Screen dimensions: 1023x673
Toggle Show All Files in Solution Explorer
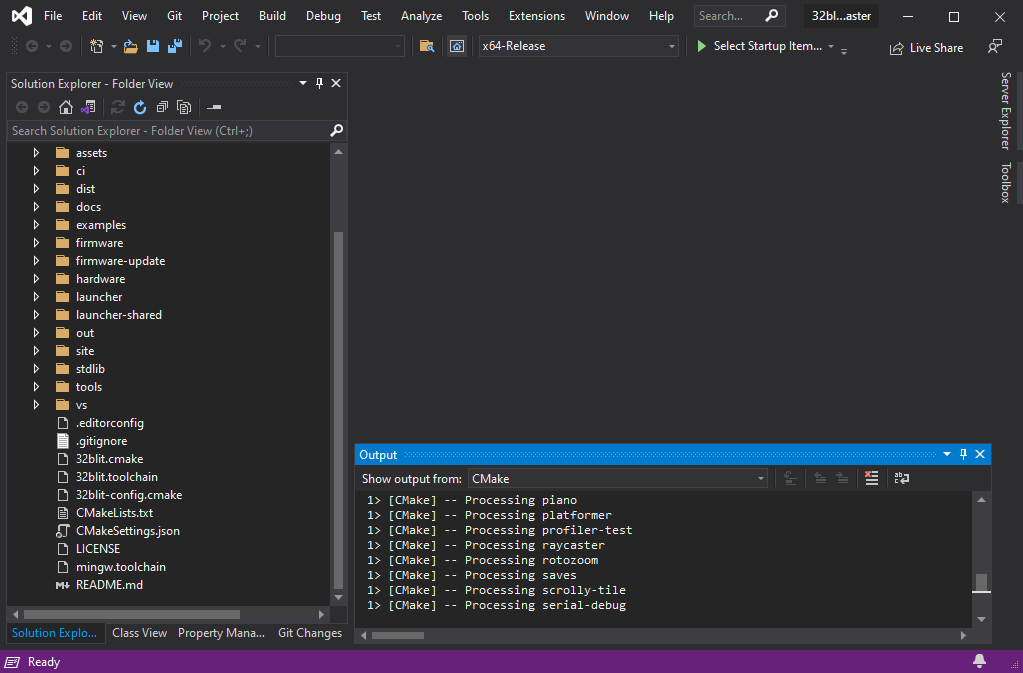(x=184, y=107)
